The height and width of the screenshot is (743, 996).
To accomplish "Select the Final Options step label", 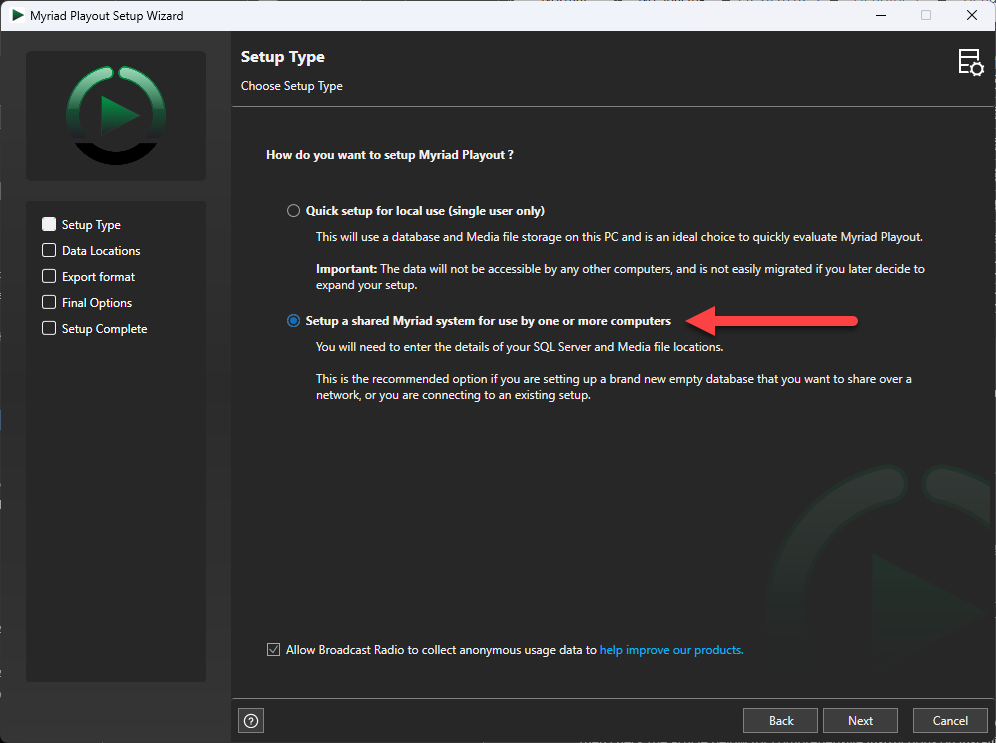I will 97,303.
